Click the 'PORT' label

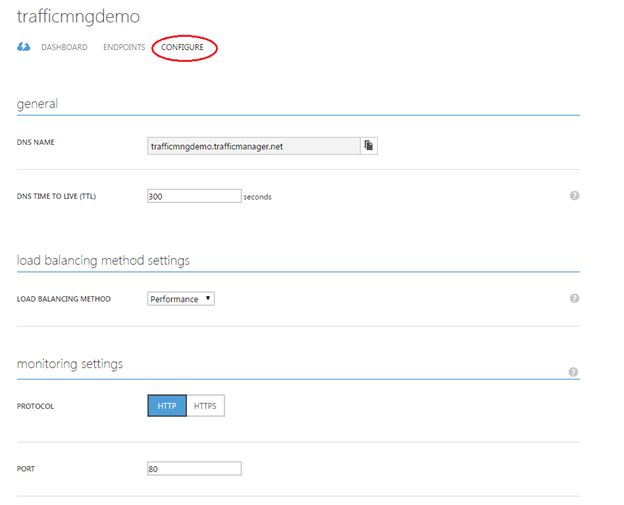tap(26, 469)
